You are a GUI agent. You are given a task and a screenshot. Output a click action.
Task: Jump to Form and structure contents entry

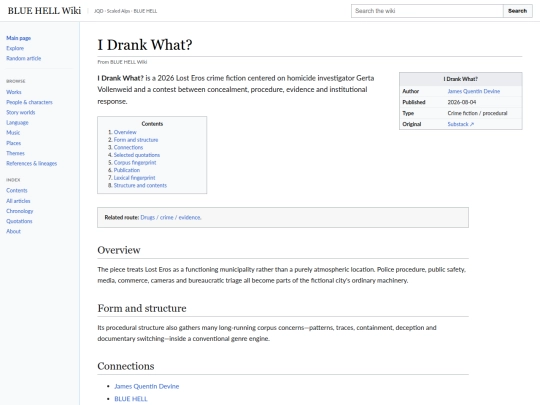tap(136, 140)
